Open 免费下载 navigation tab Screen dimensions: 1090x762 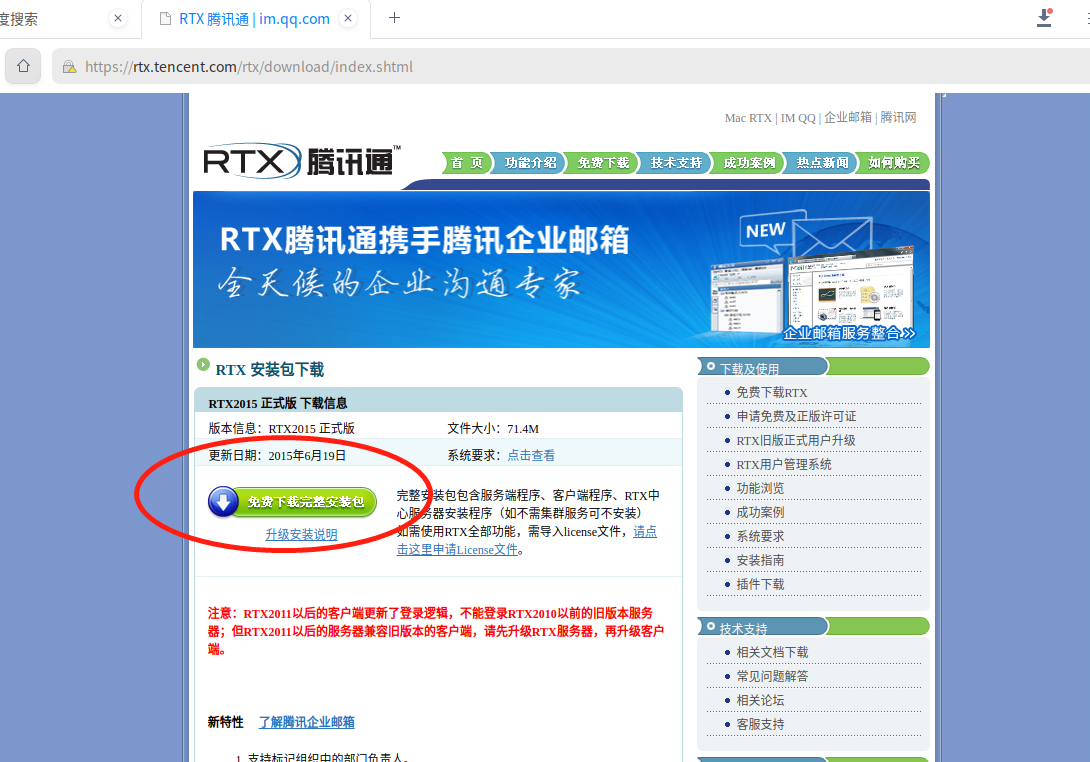pyautogui.click(x=603, y=163)
